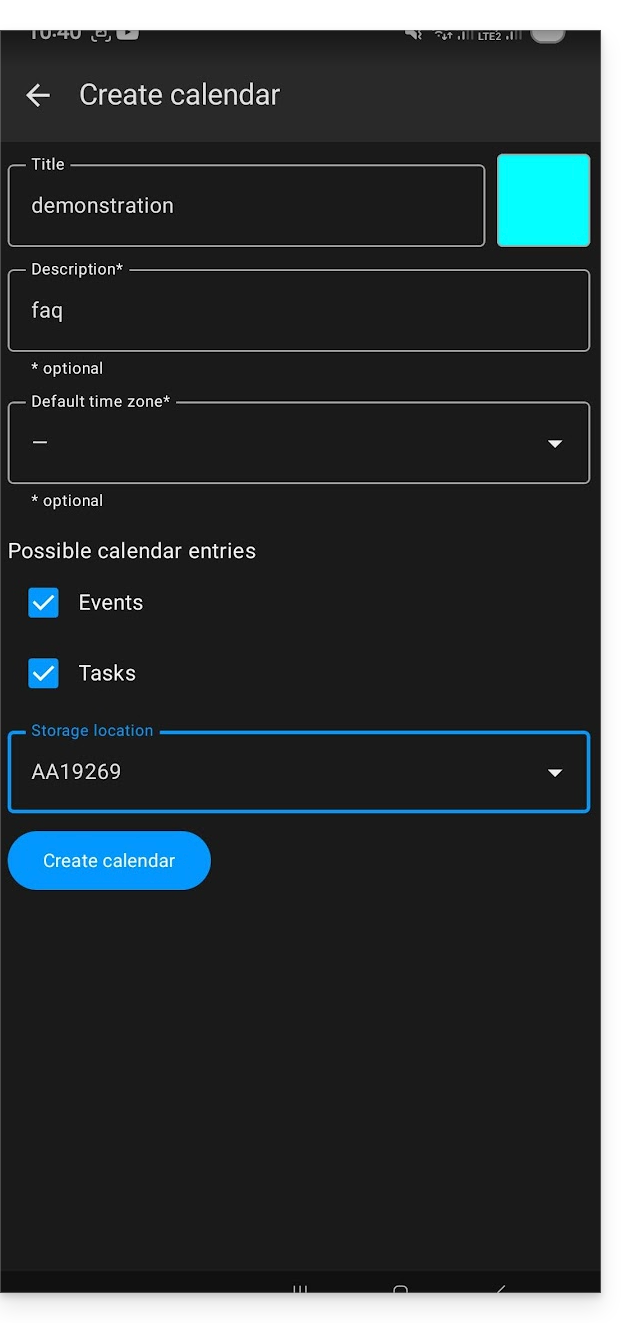Tap the Android back navigation button
The width and height of the screenshot is (631, 1323).
500,1290
